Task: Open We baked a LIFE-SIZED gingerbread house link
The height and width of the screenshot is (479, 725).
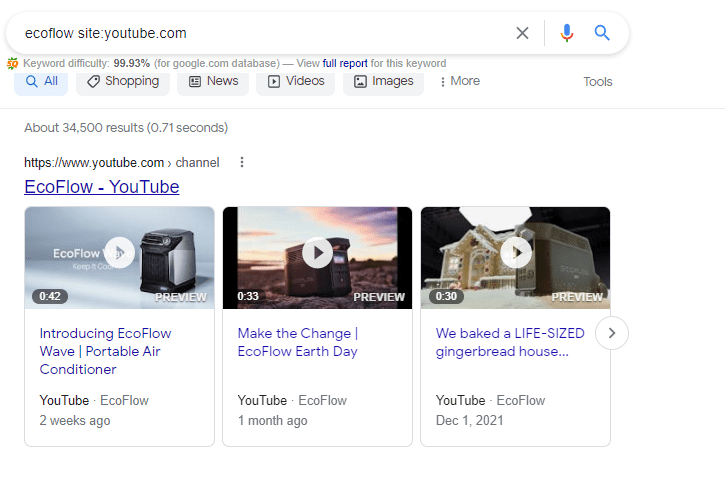Action: (510, 342)
